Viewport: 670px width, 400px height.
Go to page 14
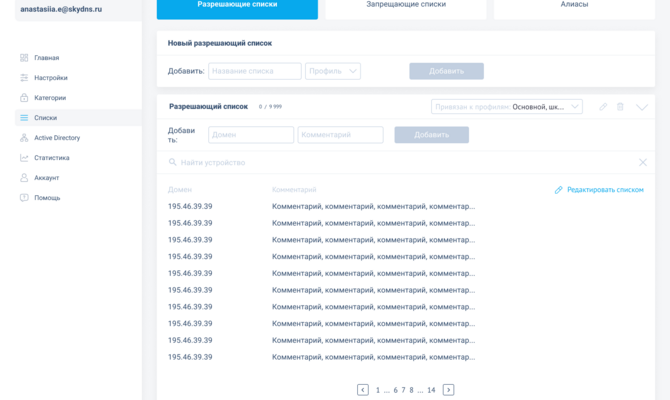tap(431, 390)
